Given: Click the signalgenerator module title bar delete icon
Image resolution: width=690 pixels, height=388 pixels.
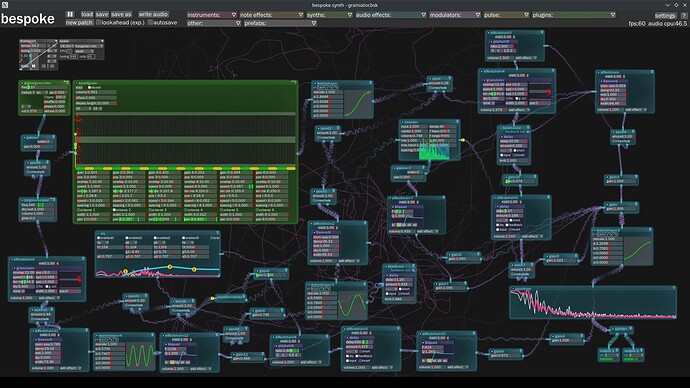Looking at the screenshot, I should [67, 83].
